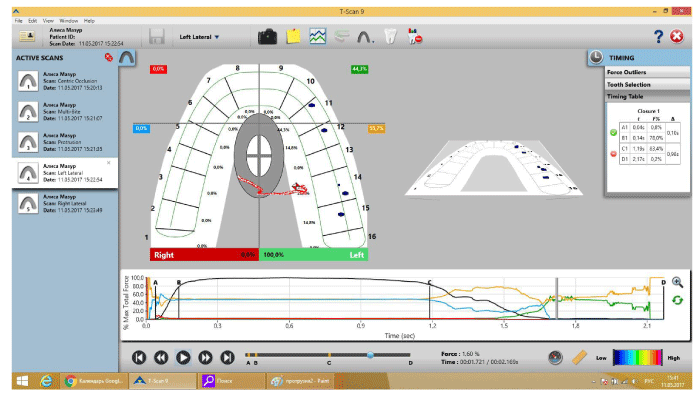The width and height of the screenshot is (700, 397).
Task: Click the graph zoom magnifier icon
Action: (677, 282)
